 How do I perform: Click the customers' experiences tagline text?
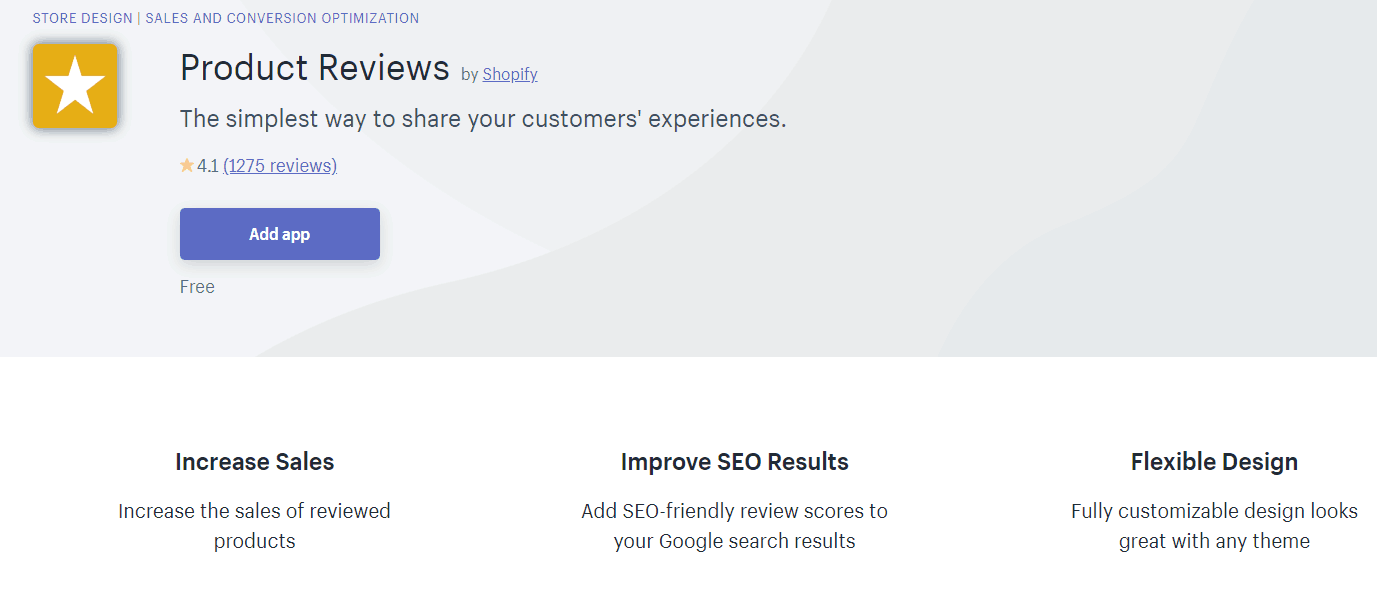tap(483, 119)
